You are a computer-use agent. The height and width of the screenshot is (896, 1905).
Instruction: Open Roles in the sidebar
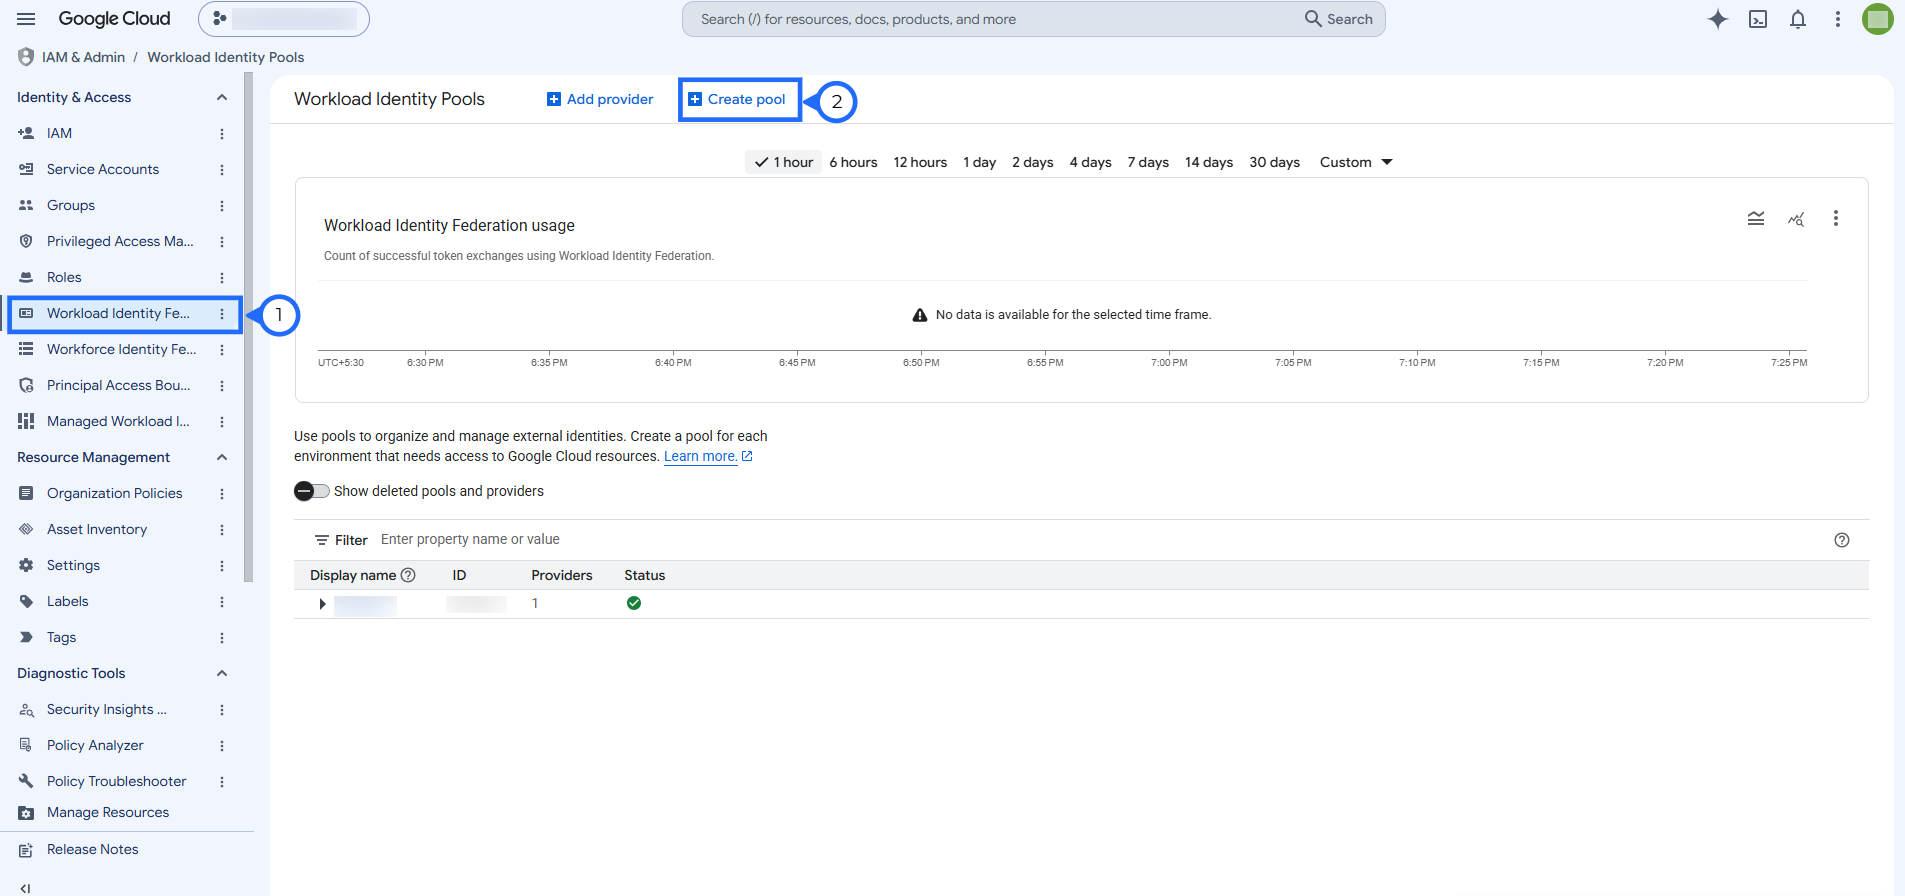tap(64, 277)
